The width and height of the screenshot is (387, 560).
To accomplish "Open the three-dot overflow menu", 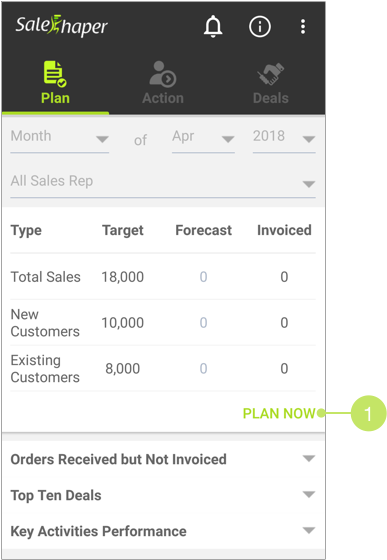I will (x=303, y=27).
